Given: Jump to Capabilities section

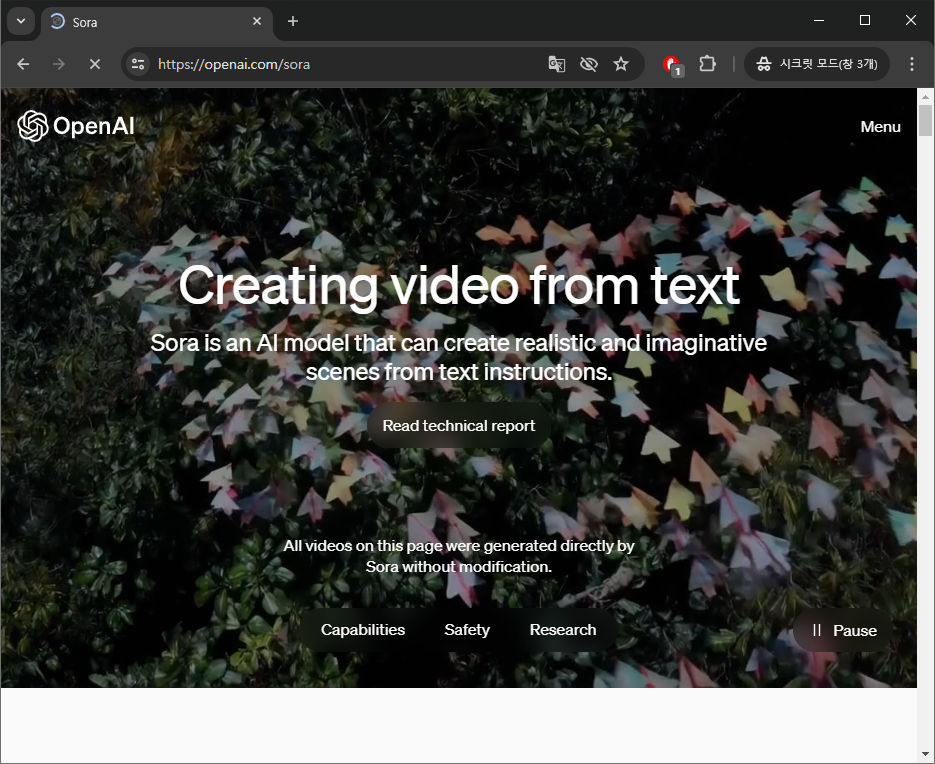Looking at the screenshot, I should pos(363,630).
